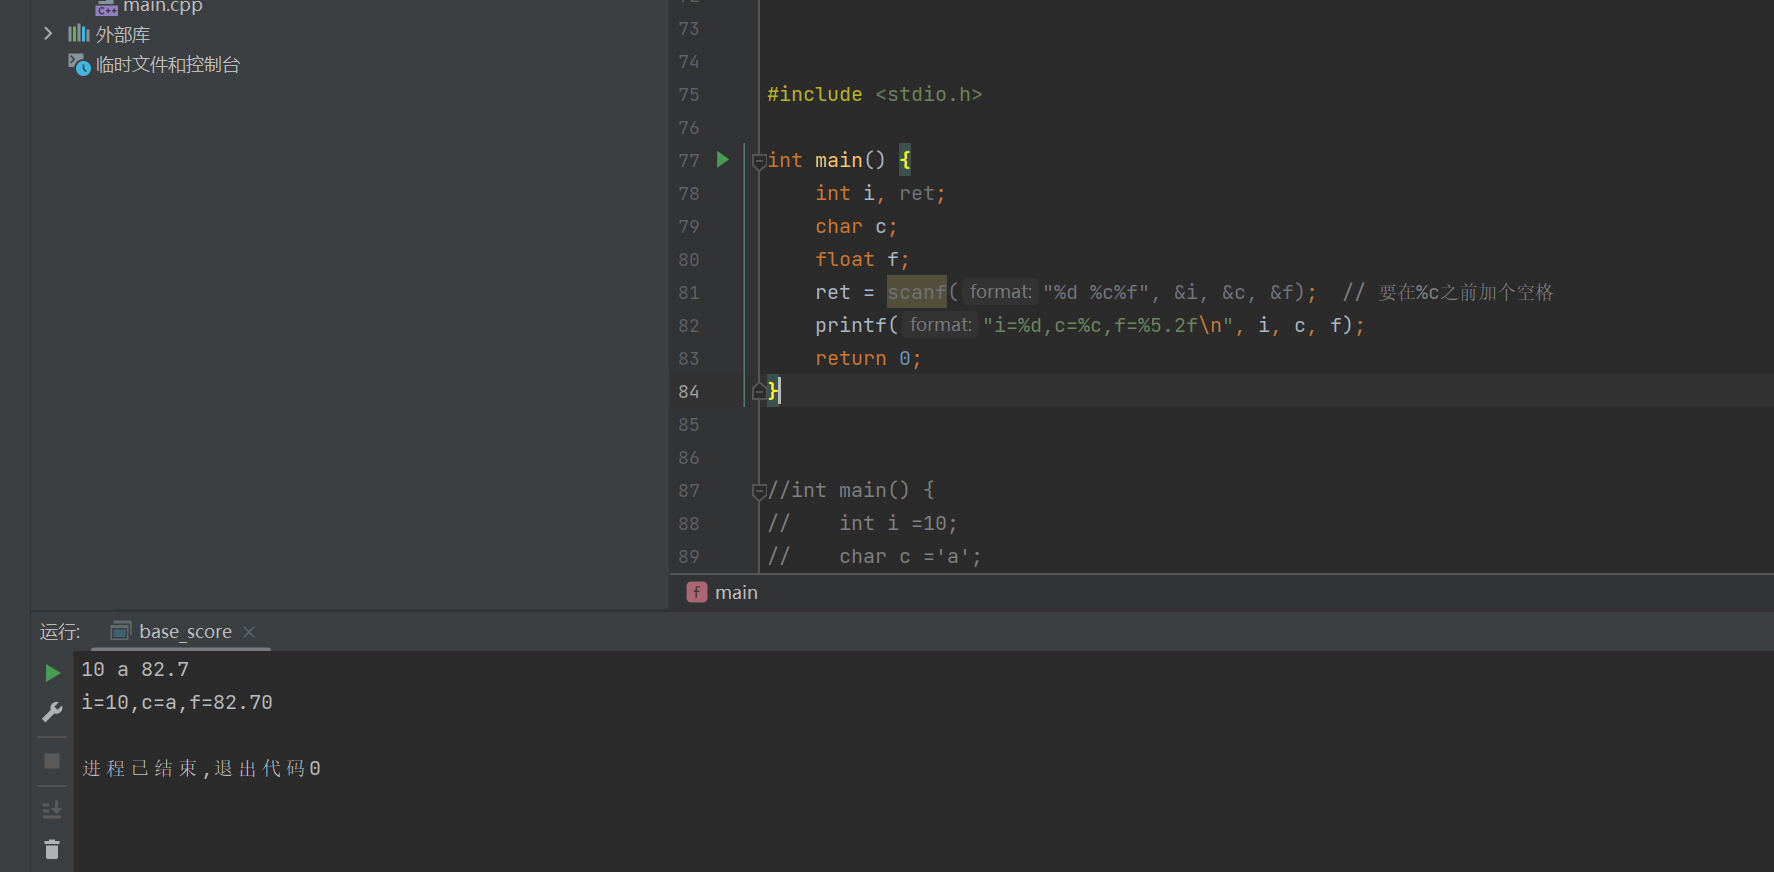
Task: Select 临时文件和控制台 in the project tree
Action: tap(167, 65)
